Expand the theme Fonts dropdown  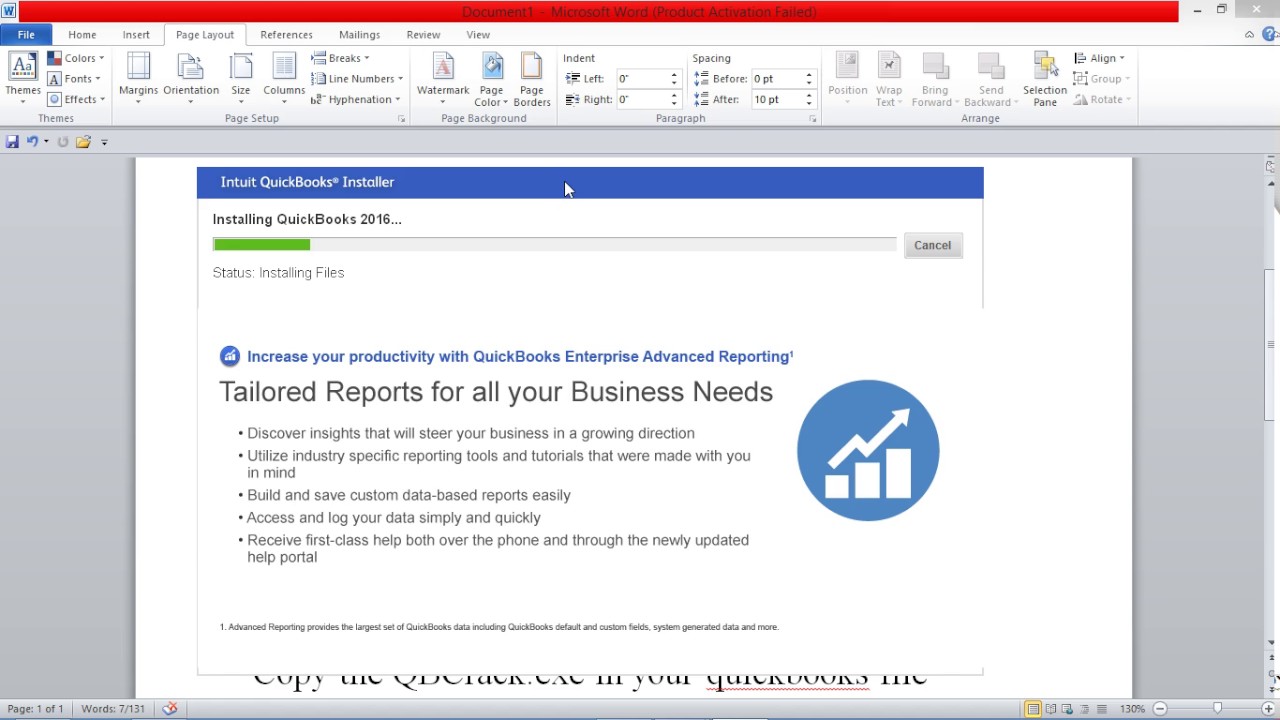pos(76,79)
